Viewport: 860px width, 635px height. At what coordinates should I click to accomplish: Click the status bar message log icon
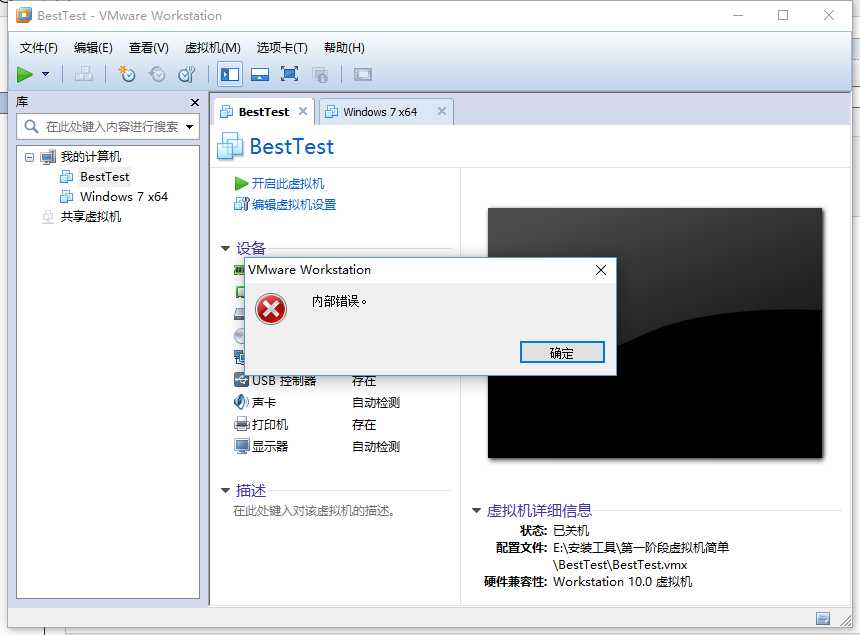(x=823, y=619)
